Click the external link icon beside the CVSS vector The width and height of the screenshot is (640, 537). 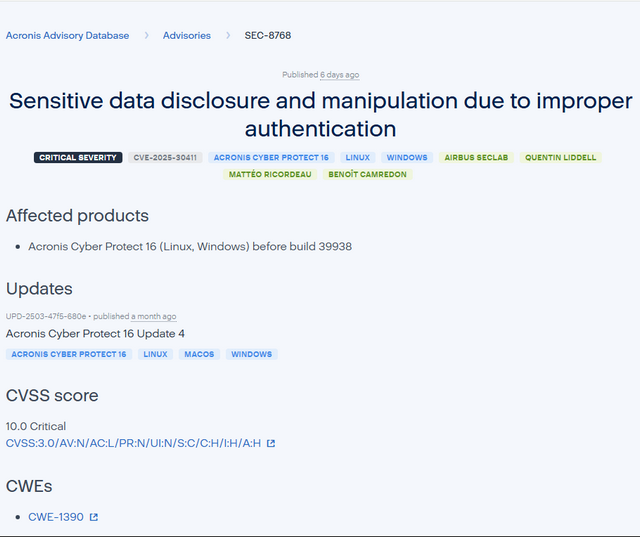pos(271,444)
